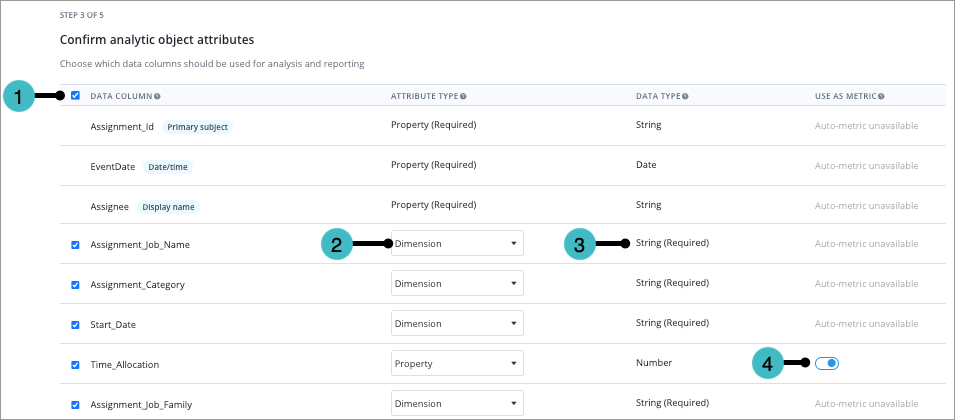Toggle the select-all checkbox in header row
The image size is (955, 420).
tap(75, 96)
